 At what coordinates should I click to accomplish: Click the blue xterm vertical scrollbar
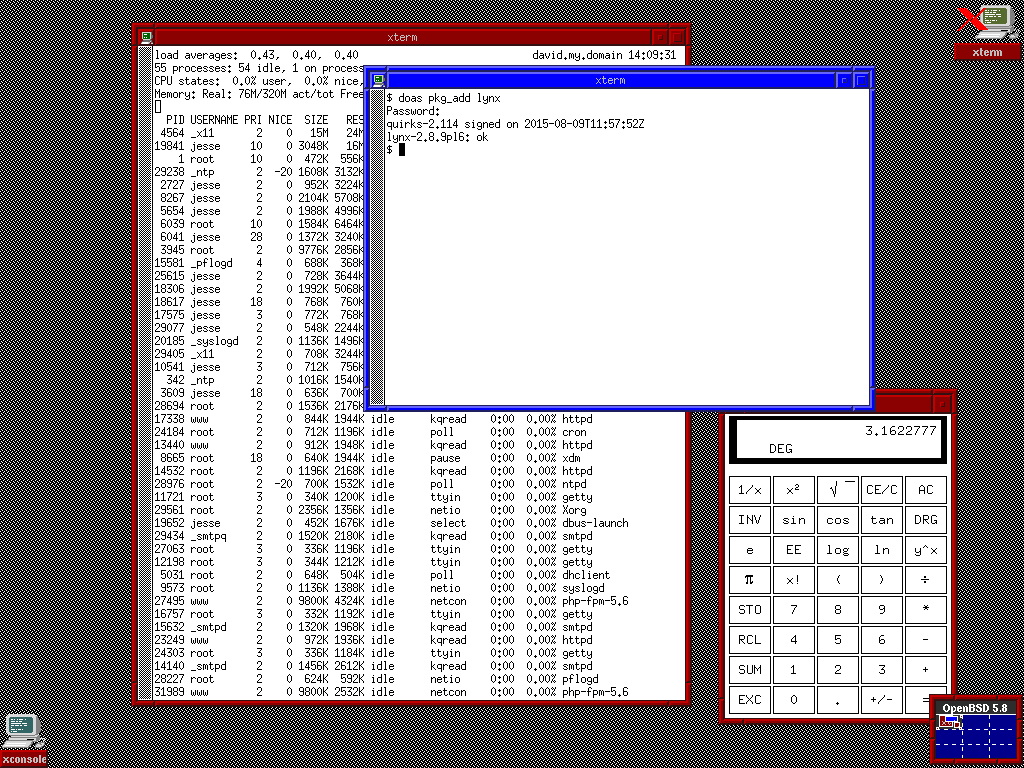[x=376, y=247]
